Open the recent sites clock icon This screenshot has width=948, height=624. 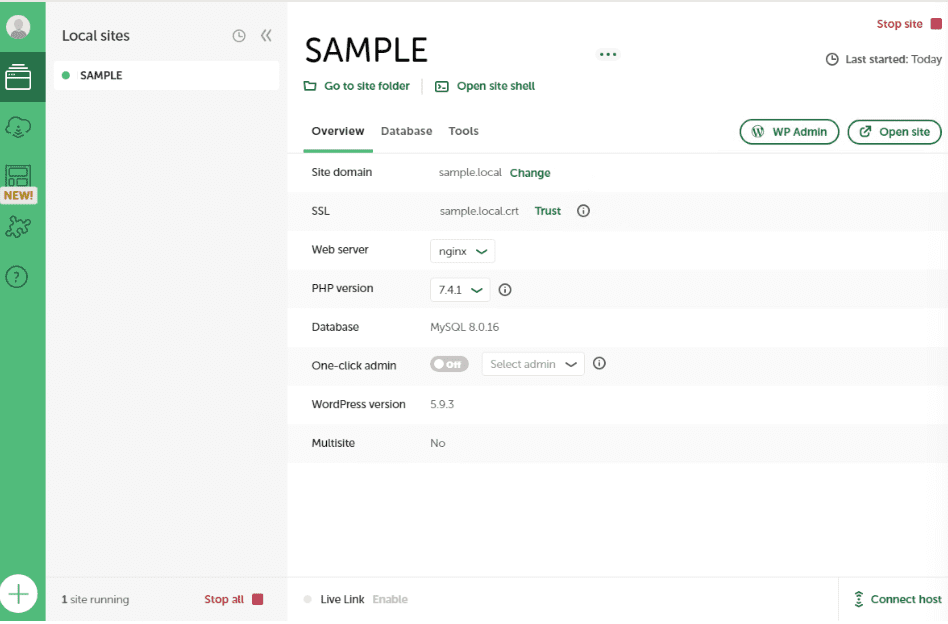click(239, 36)
